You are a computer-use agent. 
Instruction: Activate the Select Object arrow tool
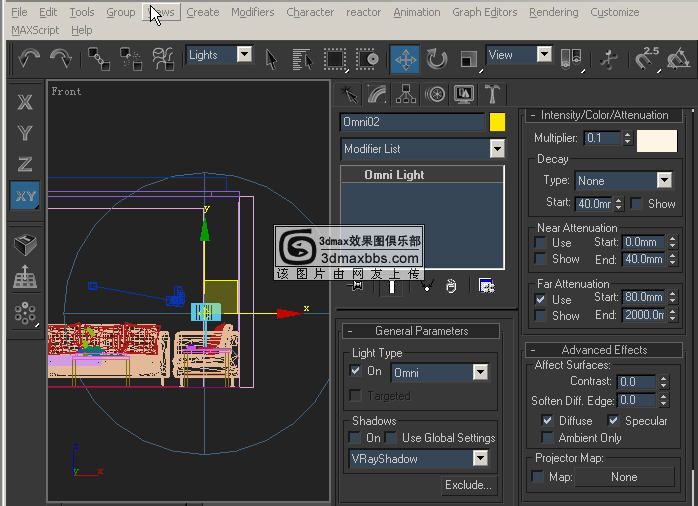(x=271, y=59)
